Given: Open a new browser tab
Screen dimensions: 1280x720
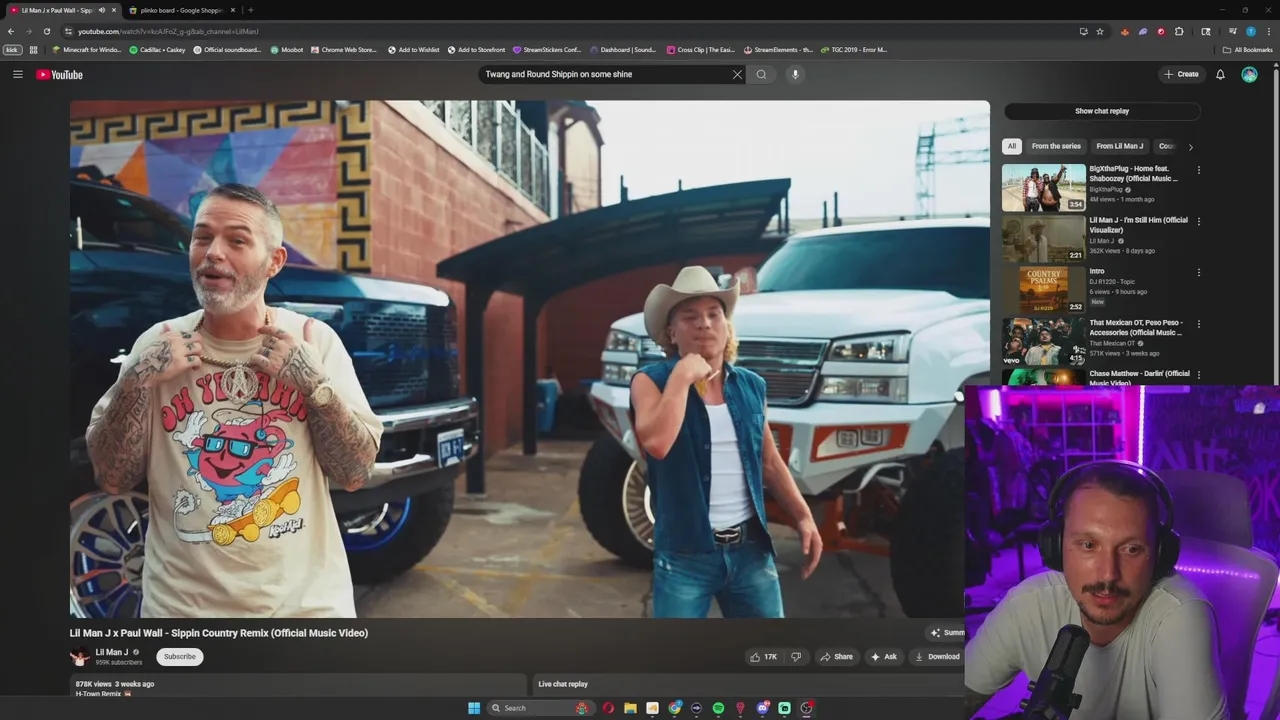Looking at the screenshot, I should [250, 10].
